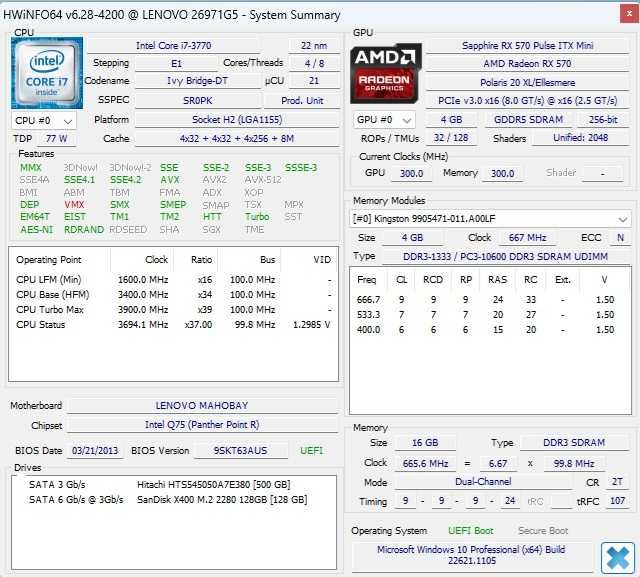This screenshot has width=640, height=577.
Task: Click the 256-bit bus width field
Action: click(x=603, y=120)
